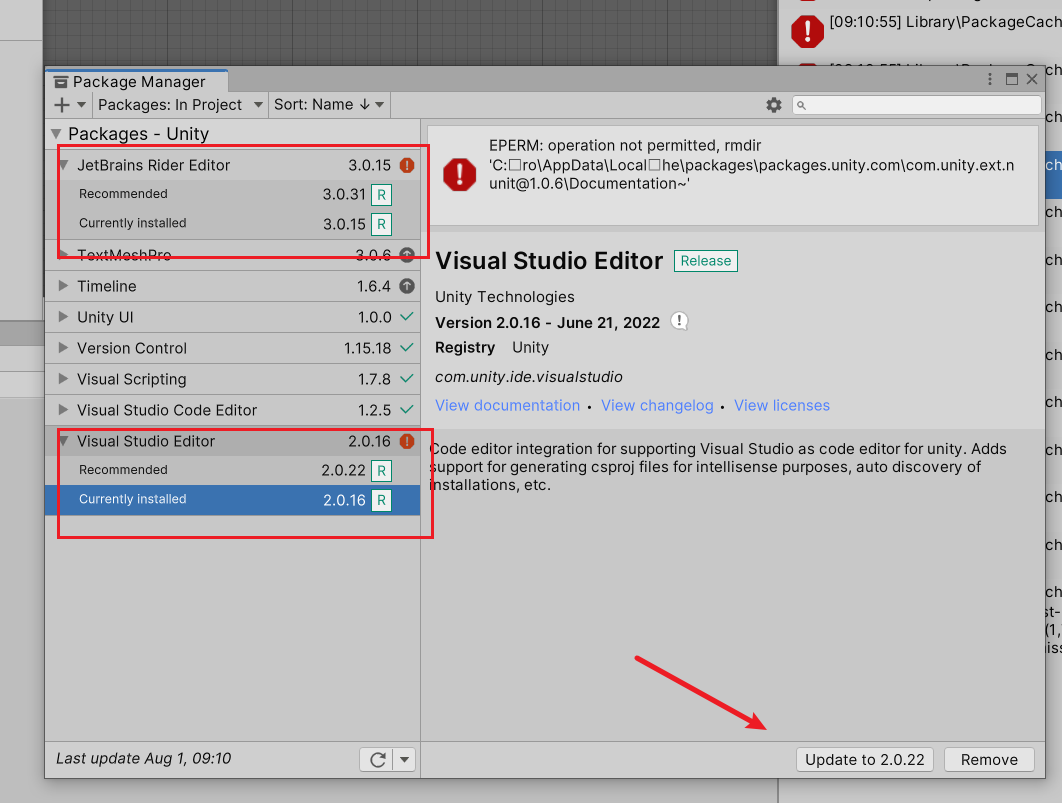The width and height of the screenshot is (1062, 803).
Task: Focus the package search field
Action: pyautogui.click(x=916, y=105)
